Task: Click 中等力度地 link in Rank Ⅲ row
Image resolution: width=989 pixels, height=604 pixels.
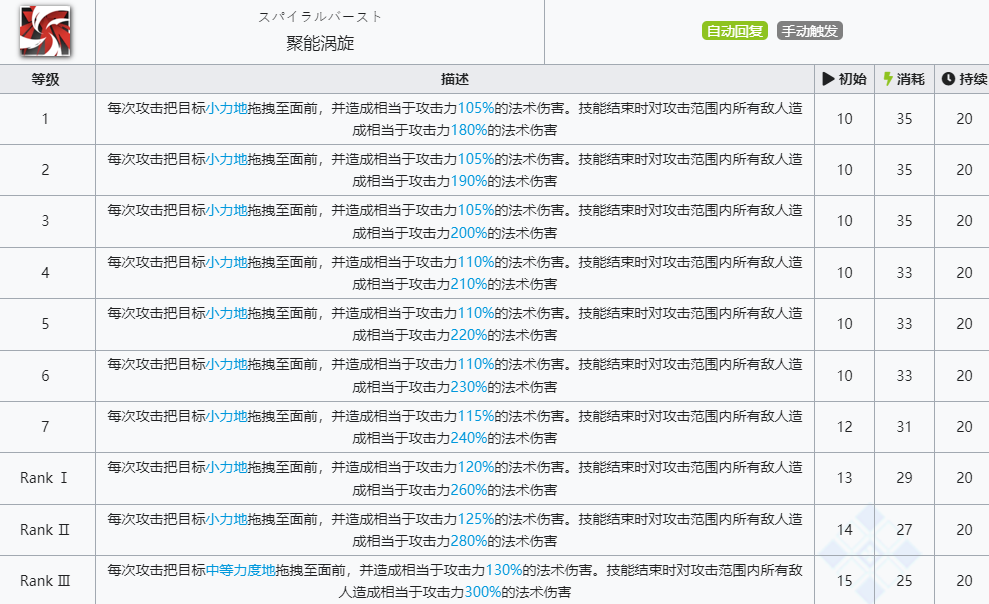Action: click(x=240, y=570)
